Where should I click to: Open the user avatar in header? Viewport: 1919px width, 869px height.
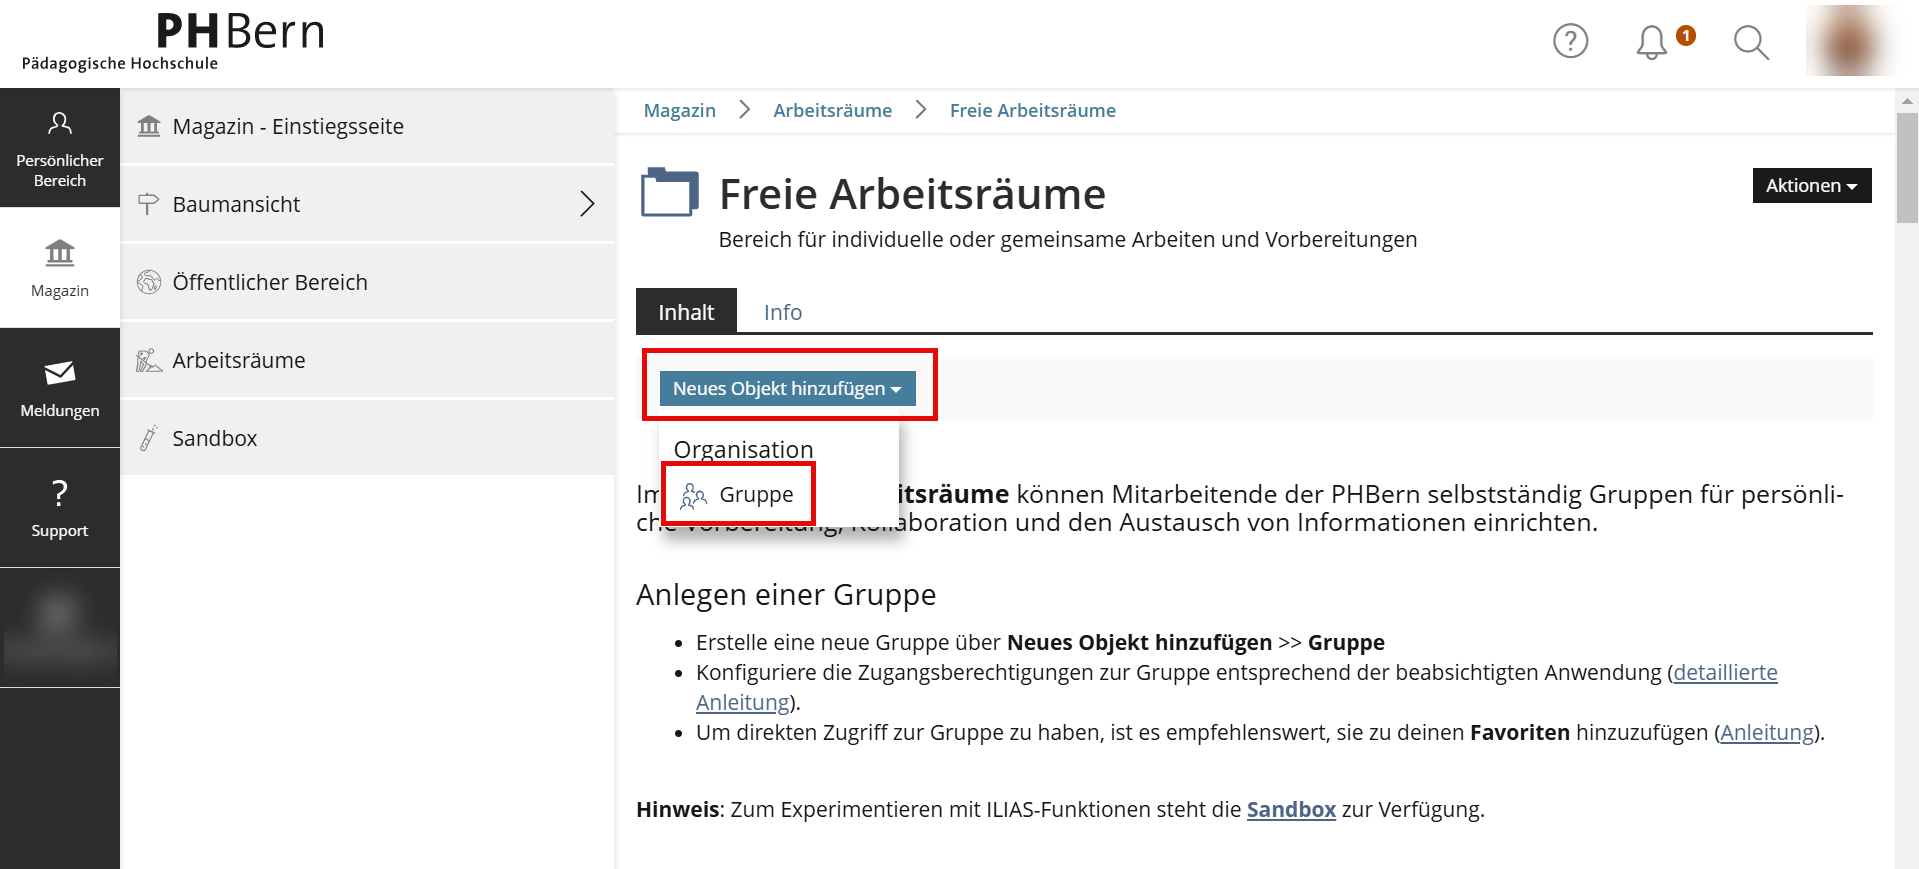click(1850, 41)
